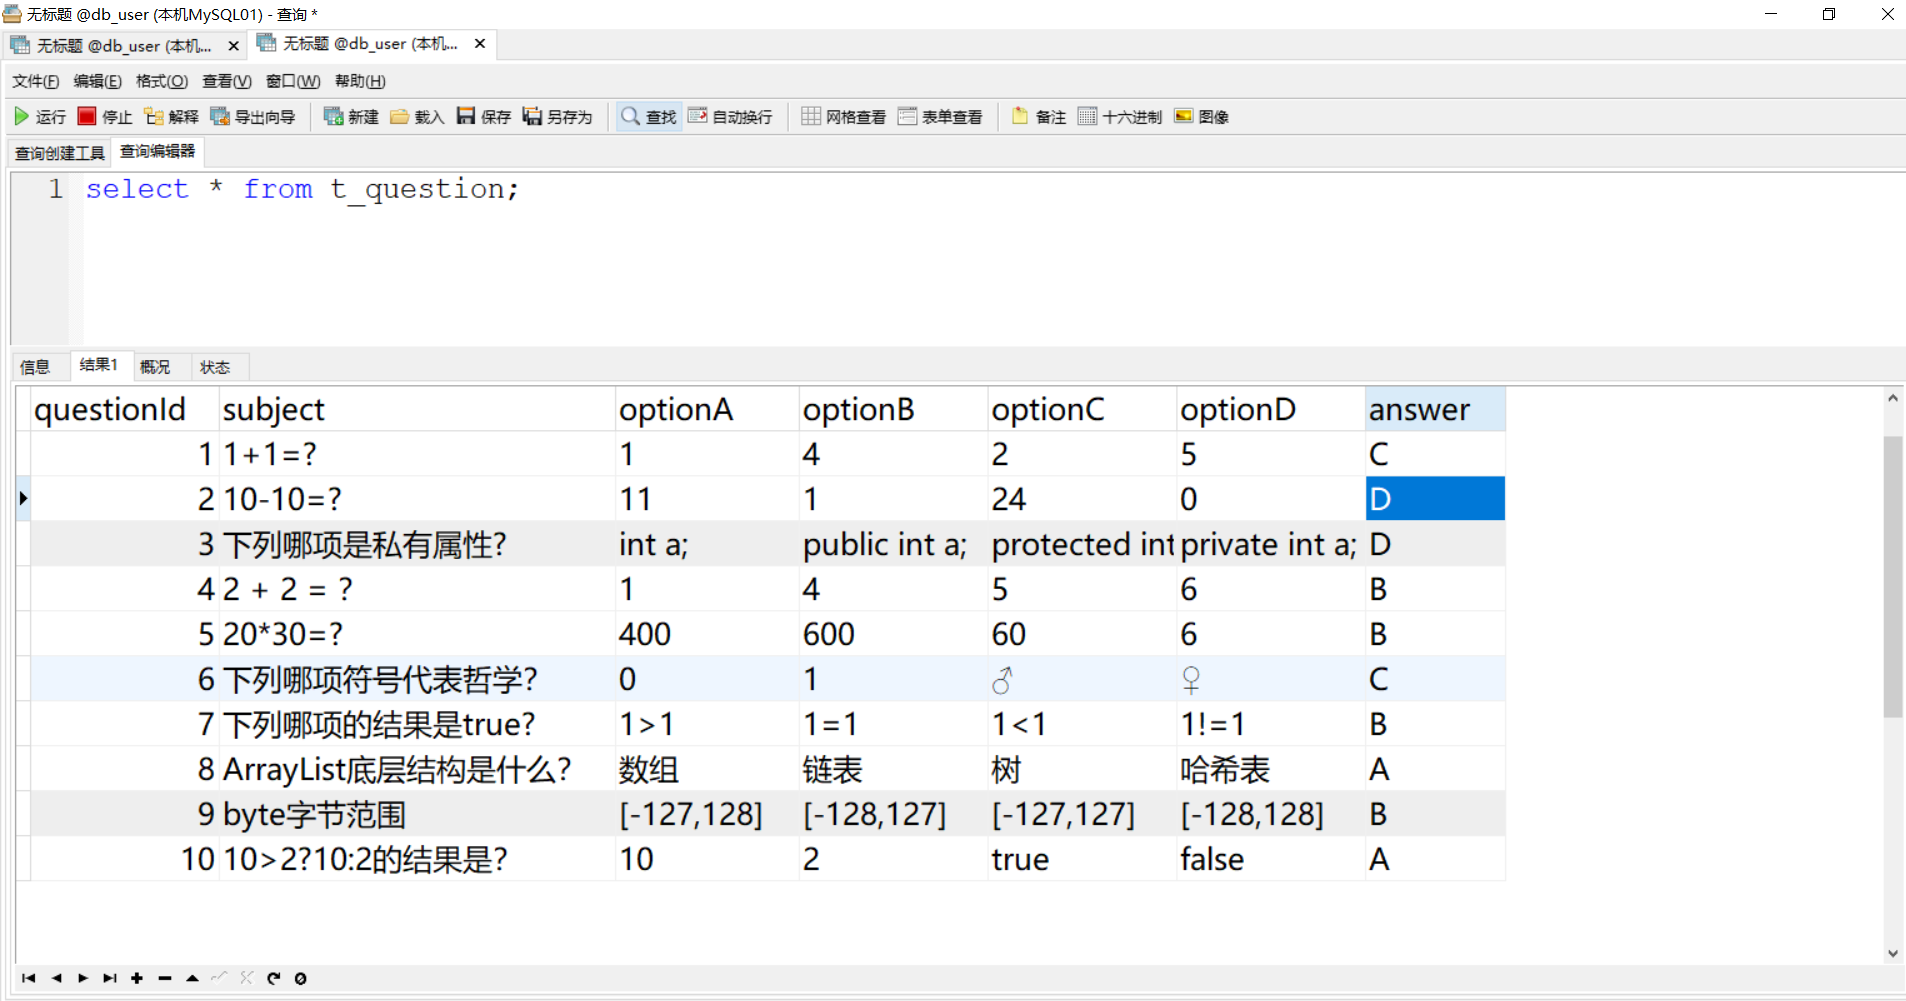The image size is (1906, 1001).
Task: Click results scrollbar up arrow
Action: pyautogui.click(x=1892, y=398)
